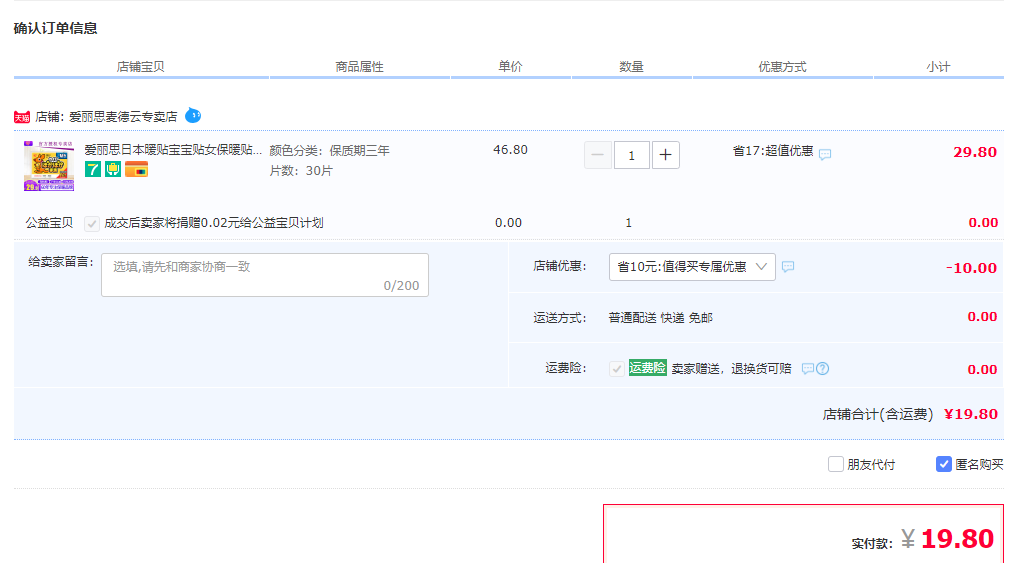
Task: Click the 片数:30片 attribute text
Action: click(x=301, y=171)
